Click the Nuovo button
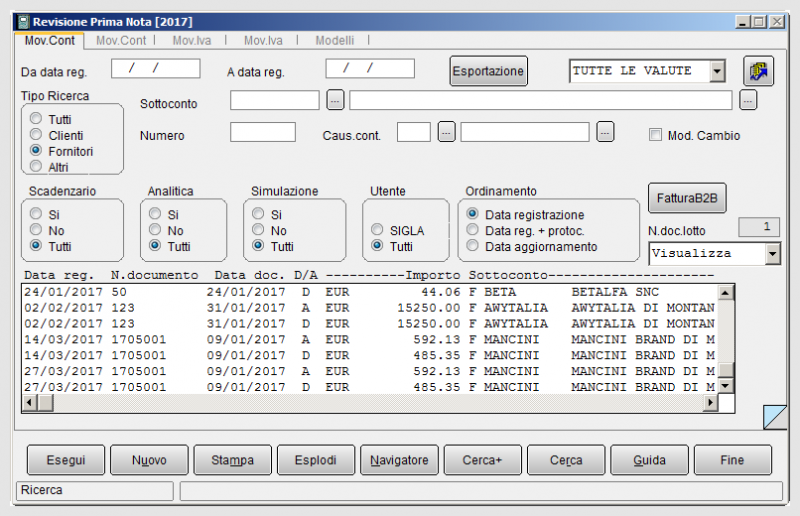The width and height of the screenshot is (800, 516). [x=149, y=460]
